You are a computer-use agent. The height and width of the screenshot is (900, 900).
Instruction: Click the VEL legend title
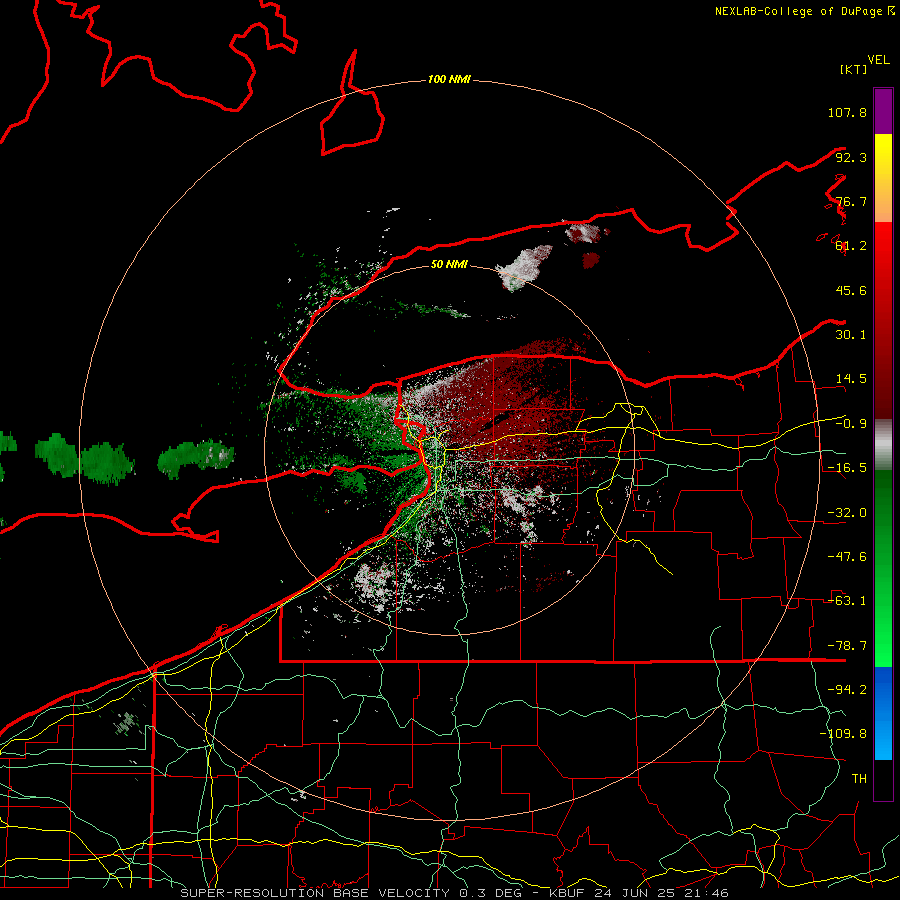878,60
